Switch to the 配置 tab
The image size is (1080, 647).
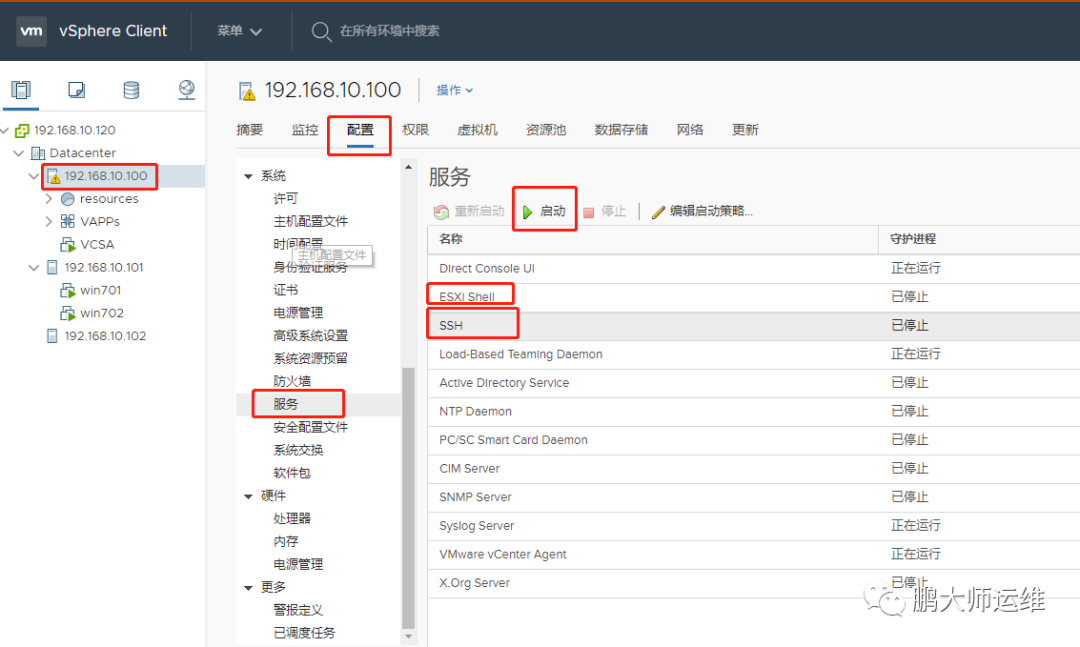(x=360, y=130)
